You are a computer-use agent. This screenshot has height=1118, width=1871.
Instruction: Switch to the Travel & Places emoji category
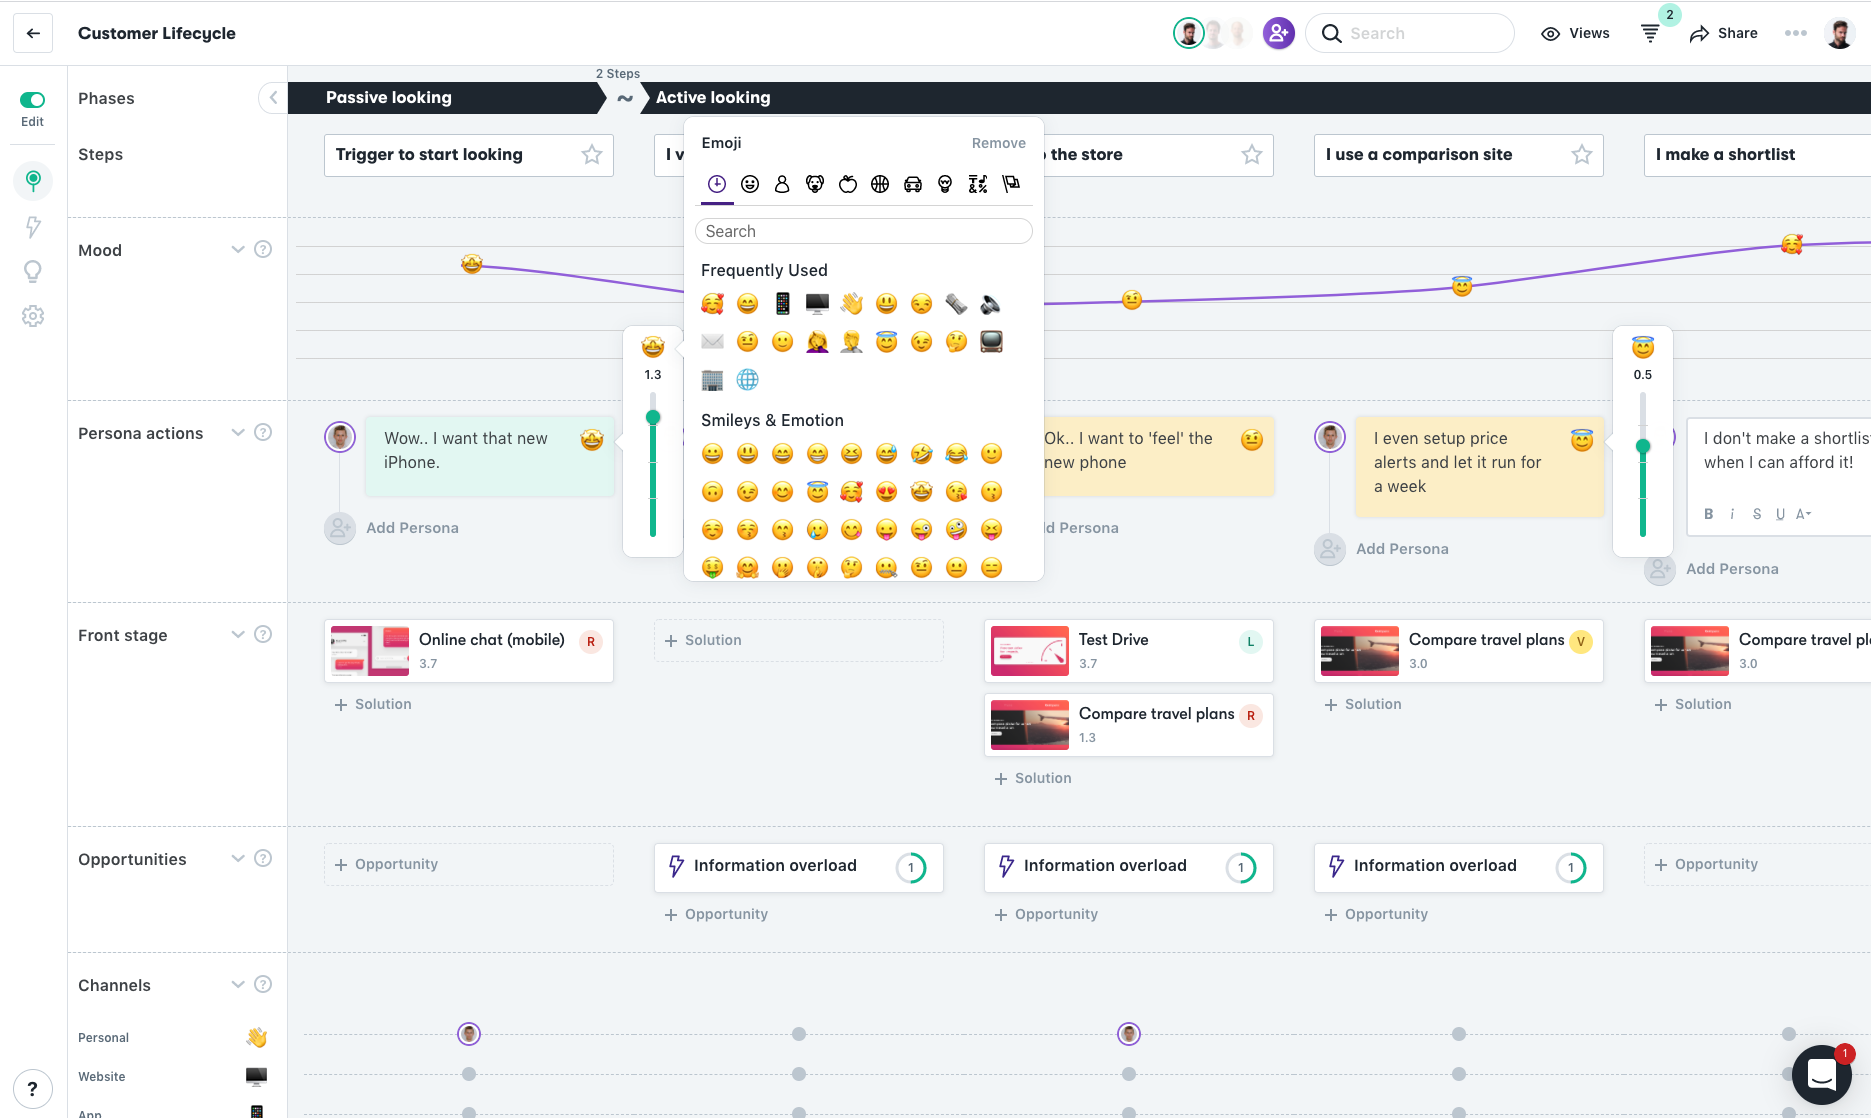pos(913,184)
